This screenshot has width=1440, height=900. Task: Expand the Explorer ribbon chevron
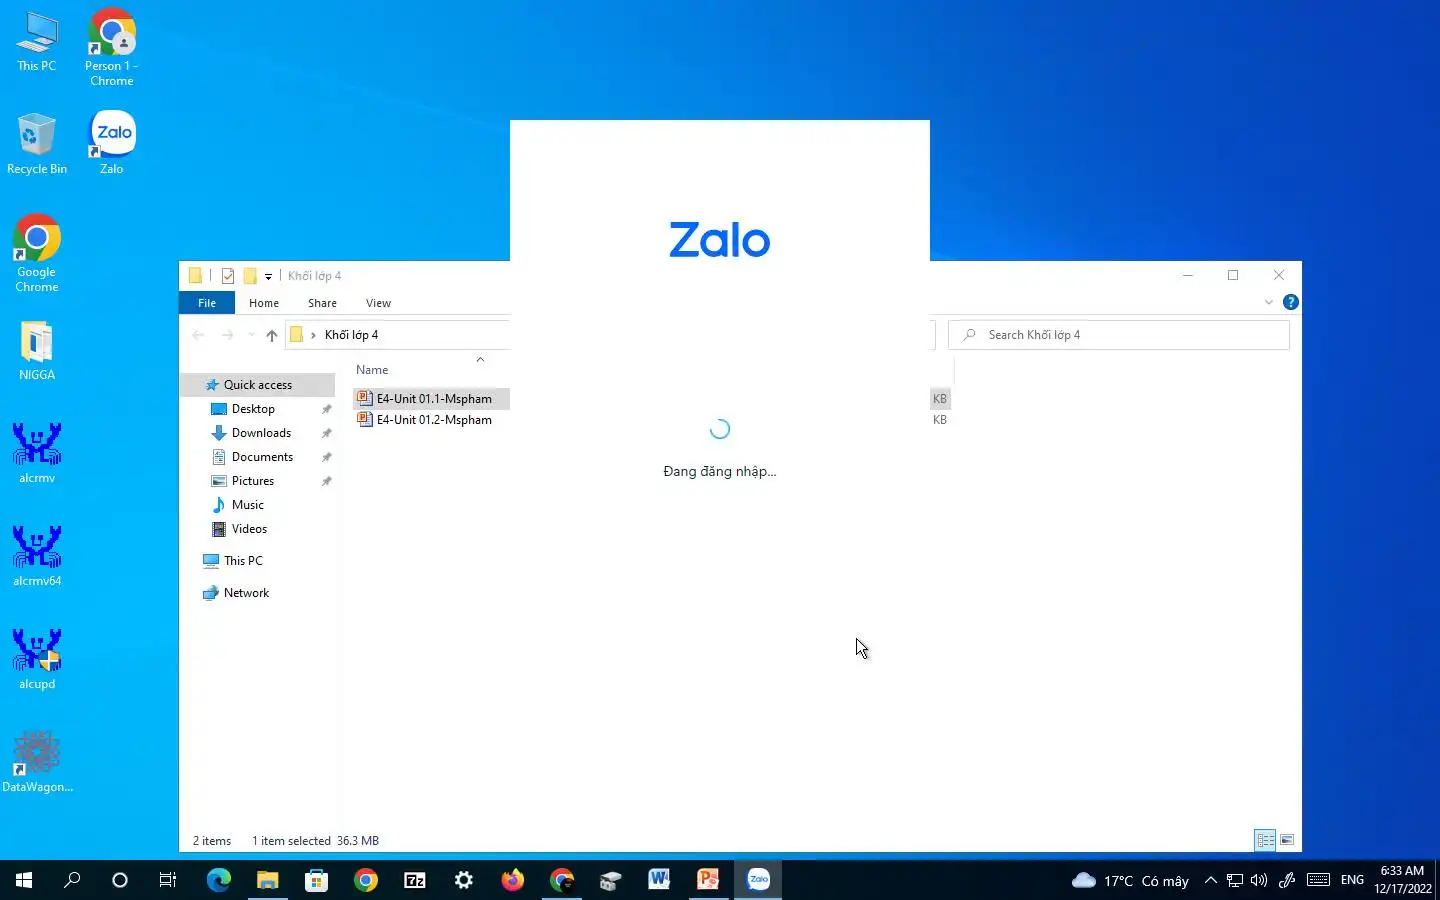point(1268,302)
